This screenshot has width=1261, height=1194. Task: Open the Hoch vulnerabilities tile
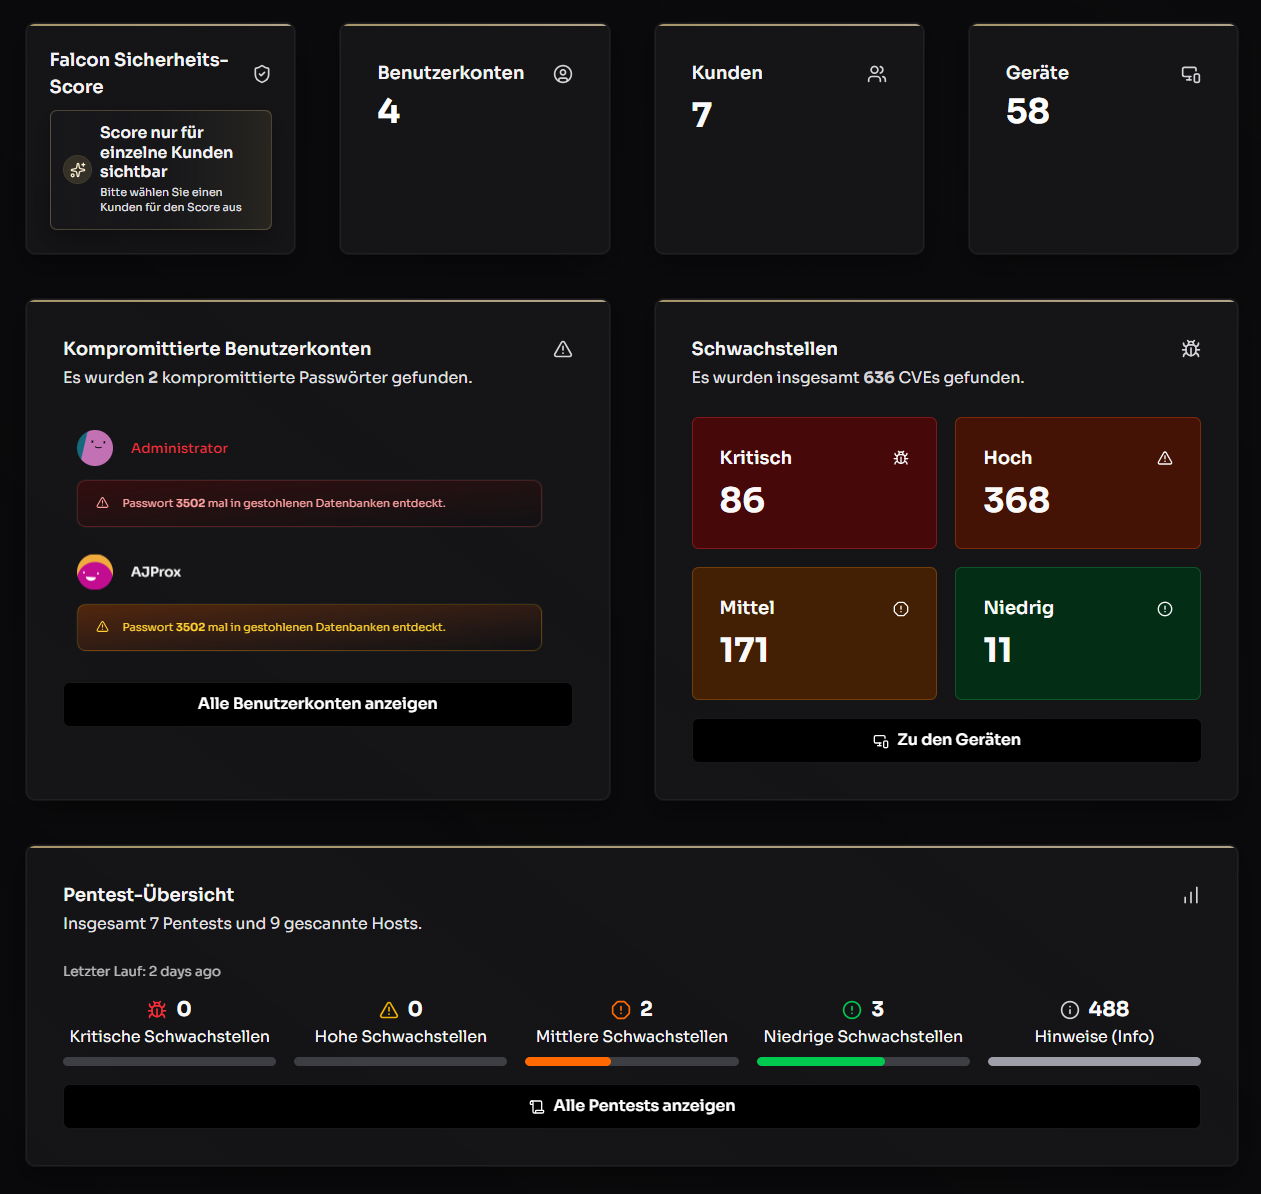[x=1078, y=483]
